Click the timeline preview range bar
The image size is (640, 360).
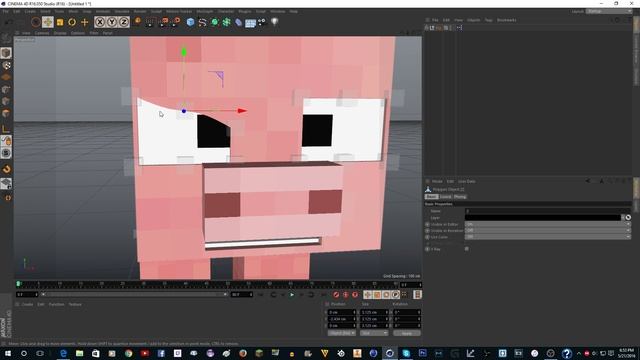(134, 294)
